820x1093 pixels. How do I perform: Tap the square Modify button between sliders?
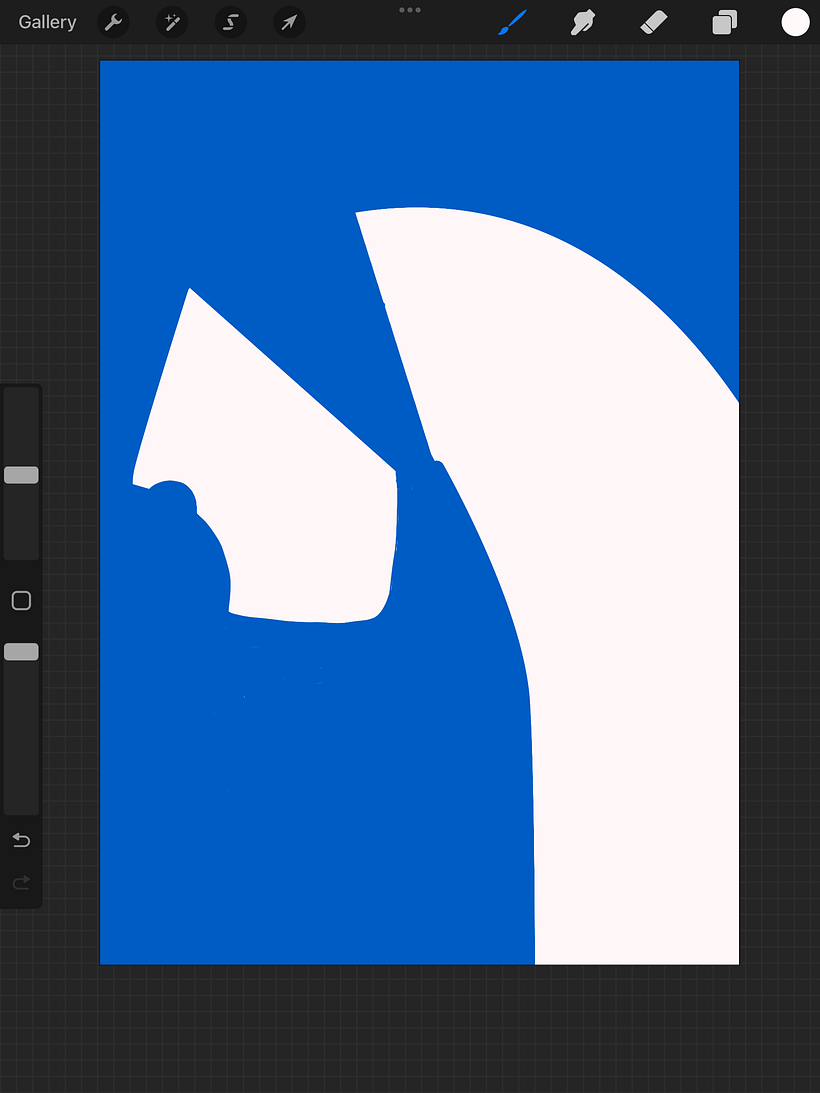coord(21,600)
